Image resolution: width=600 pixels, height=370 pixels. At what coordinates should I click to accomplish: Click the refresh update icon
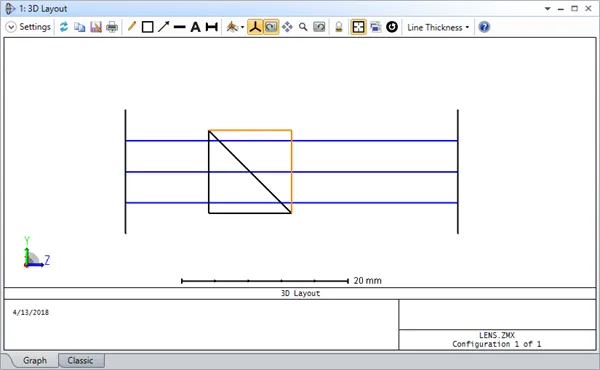pyautogui.click(x=64, y=27)
